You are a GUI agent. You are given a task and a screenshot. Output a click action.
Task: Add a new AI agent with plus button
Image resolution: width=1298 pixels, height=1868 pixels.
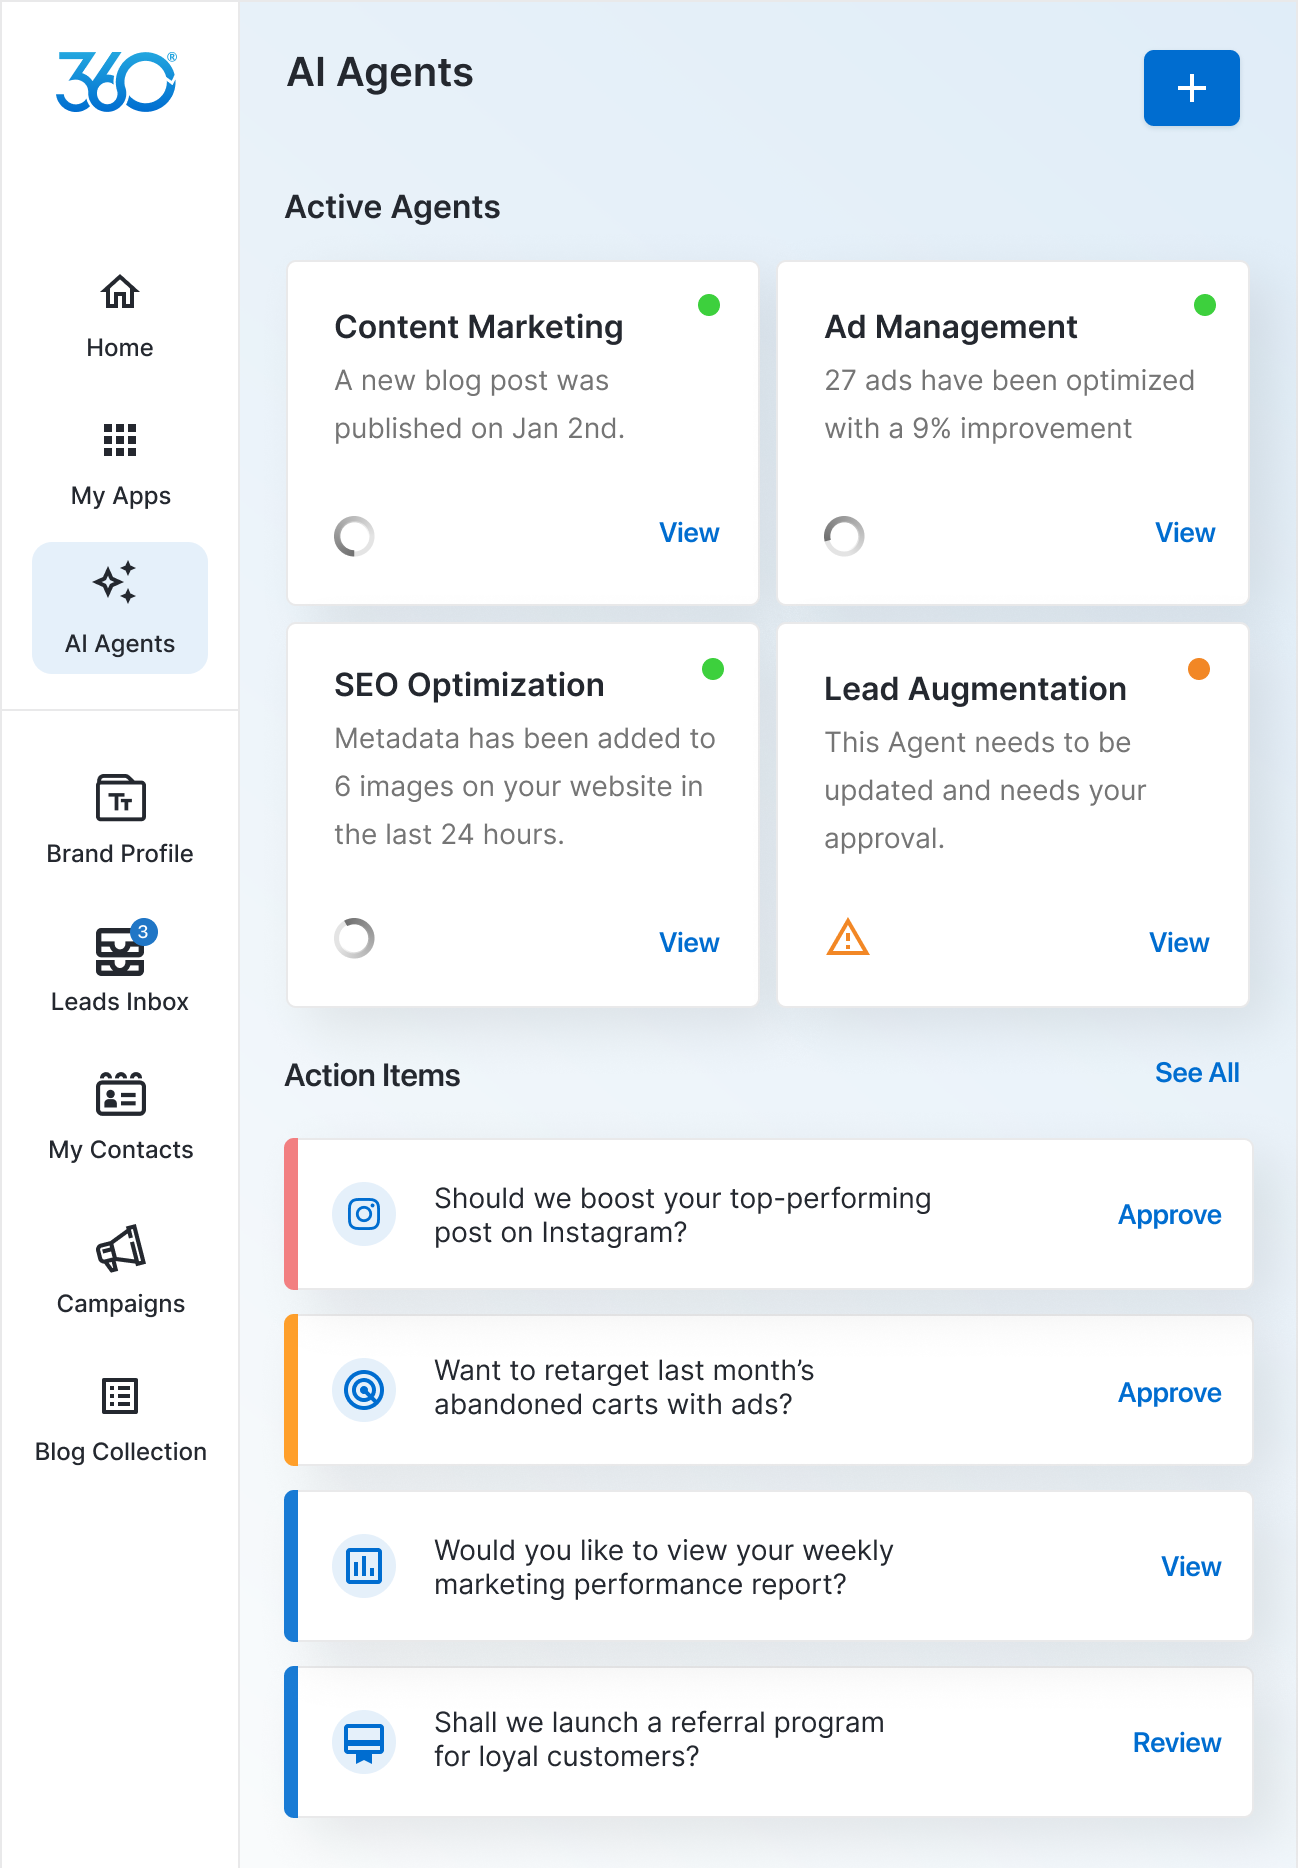(x=1191, y=88)
